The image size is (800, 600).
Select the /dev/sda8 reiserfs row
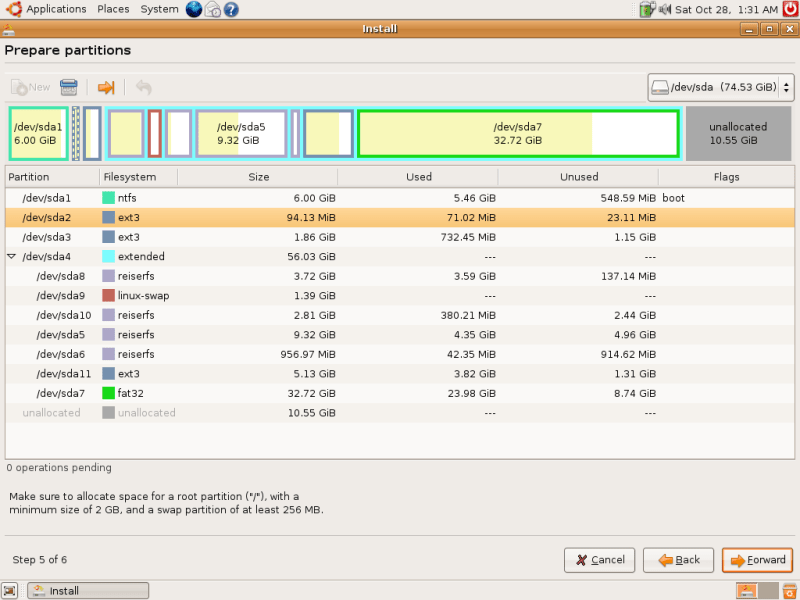pyautogui.click(x=400, y=276)
